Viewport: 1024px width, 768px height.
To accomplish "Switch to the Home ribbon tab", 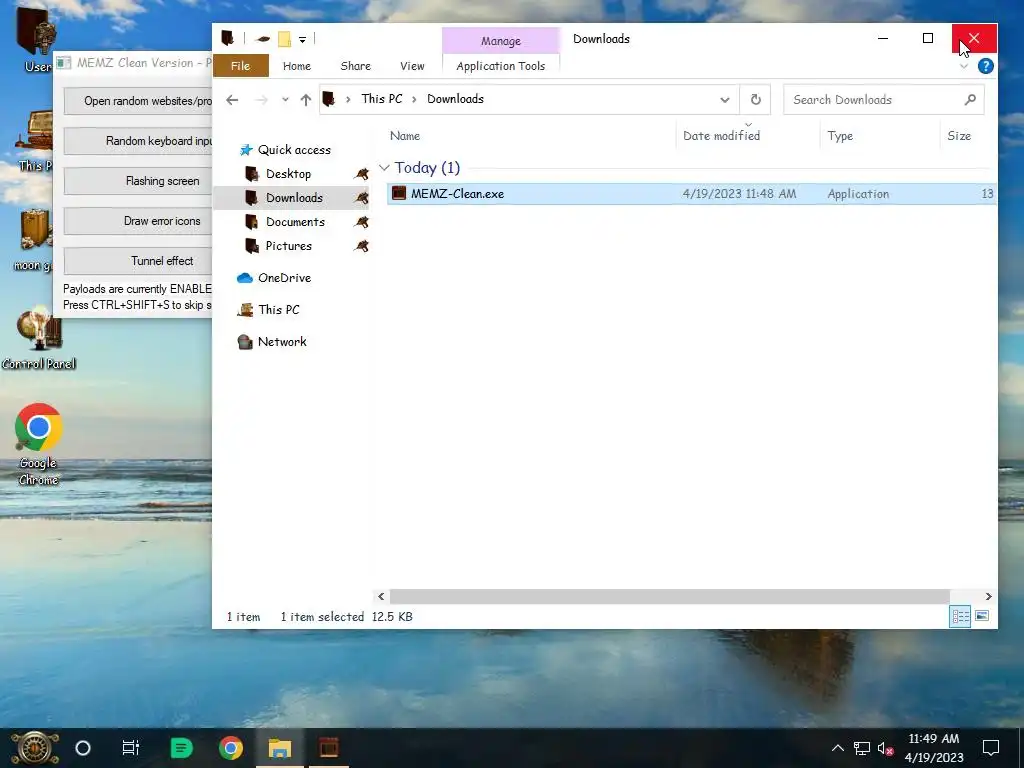I will pyautogui.click(x=296, y=66).
